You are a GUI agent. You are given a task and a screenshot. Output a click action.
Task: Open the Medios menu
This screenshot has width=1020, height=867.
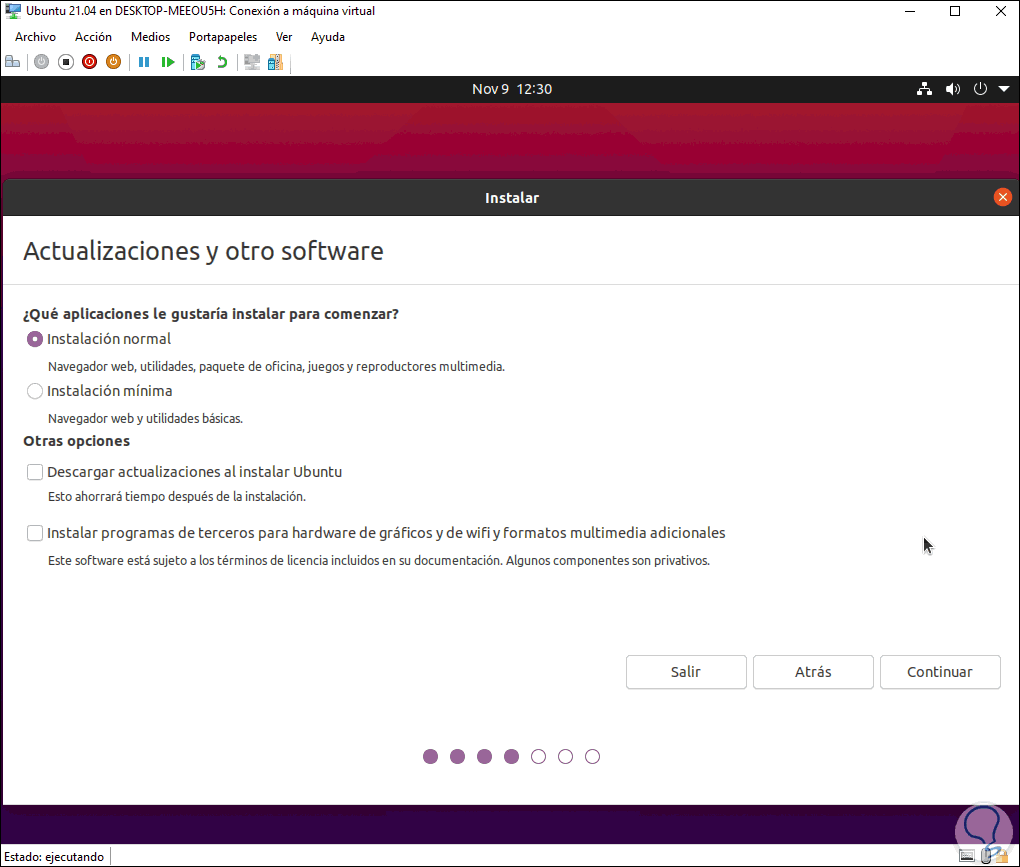tap(150, 37)
